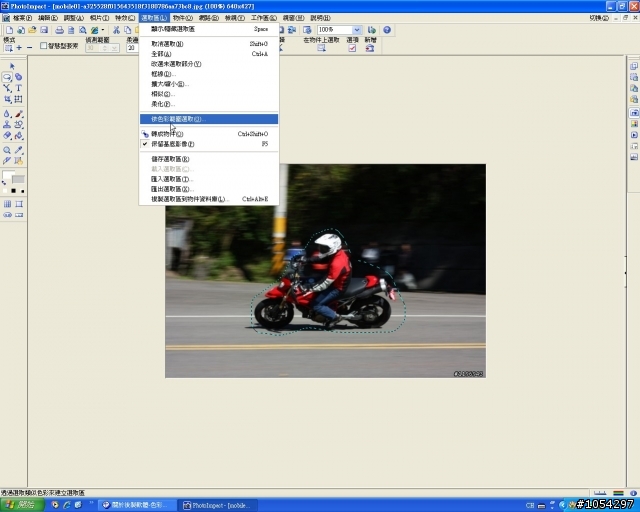Click the Slice tool grid icon
Image resolution: width=640 pixels, height=512 pixels.
click(x=7, y=204)
